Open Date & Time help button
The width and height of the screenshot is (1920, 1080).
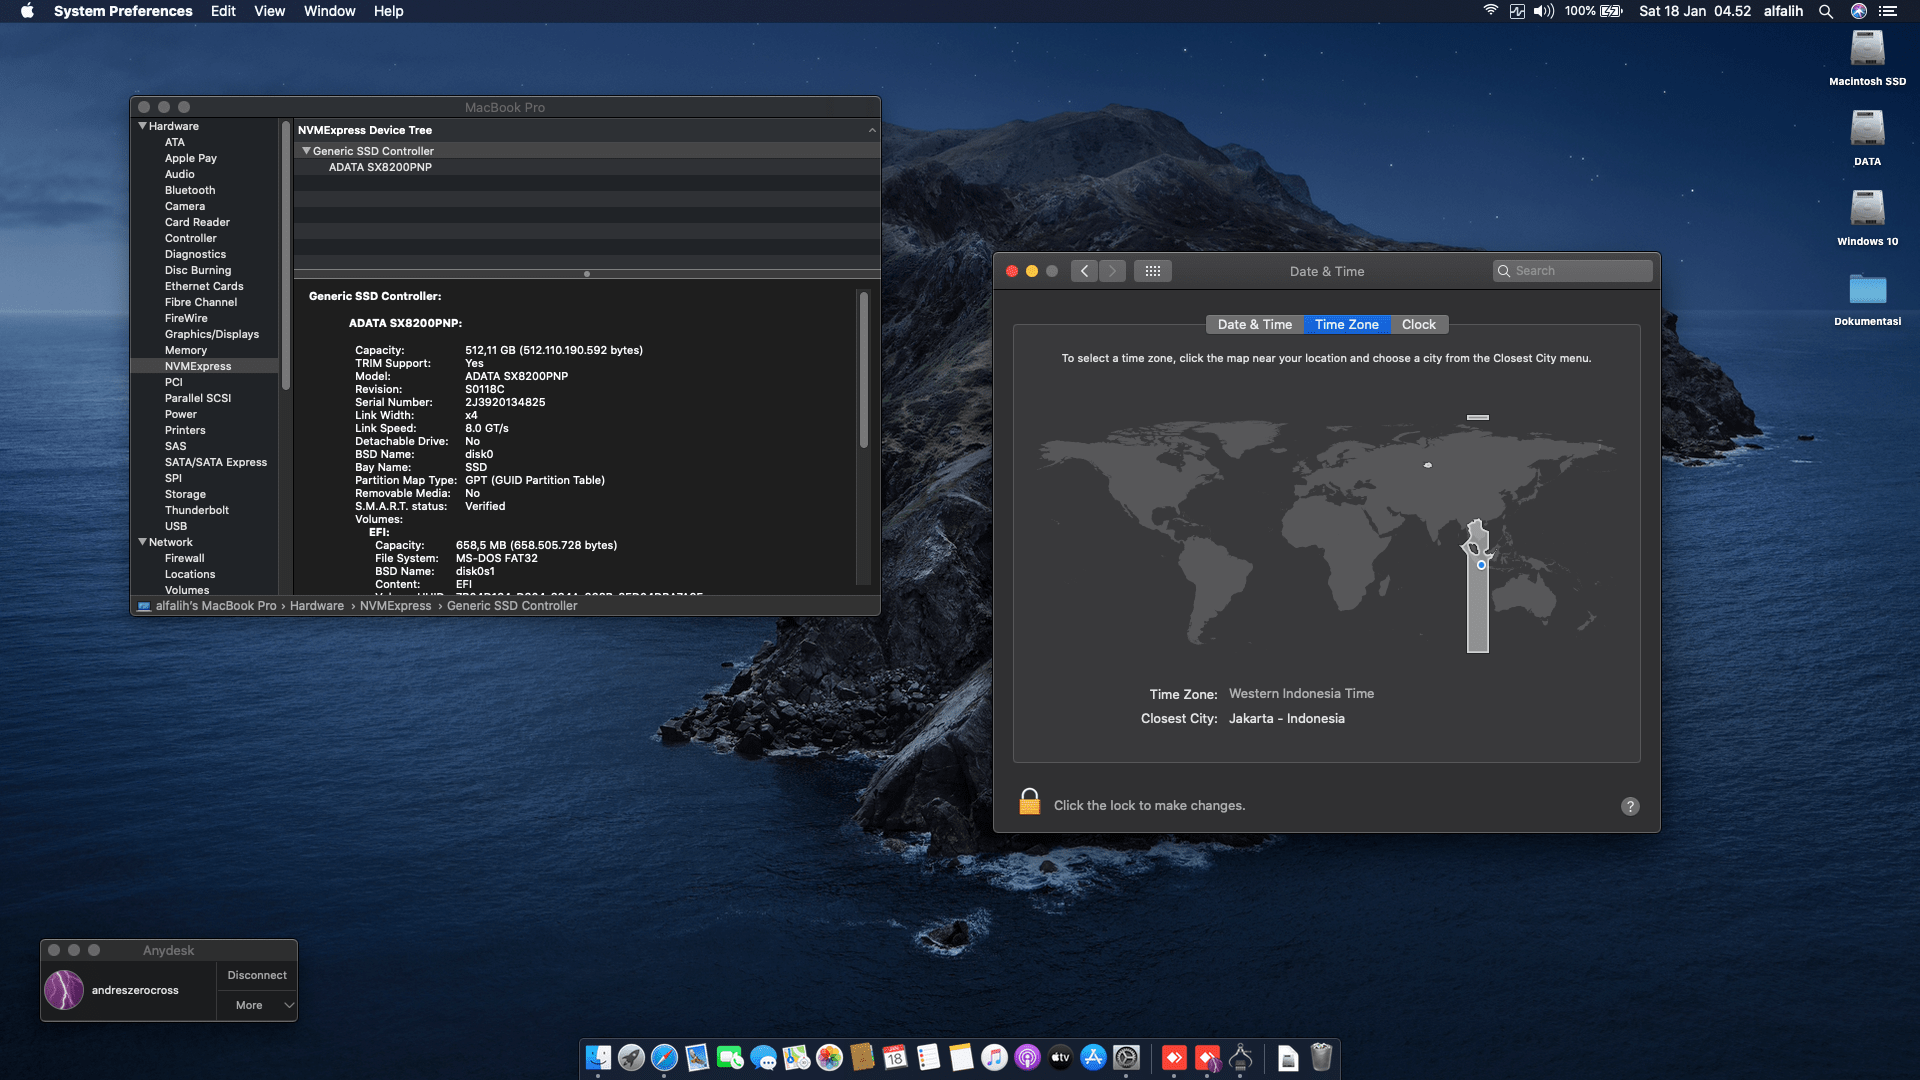click(x=1630, y=806)
